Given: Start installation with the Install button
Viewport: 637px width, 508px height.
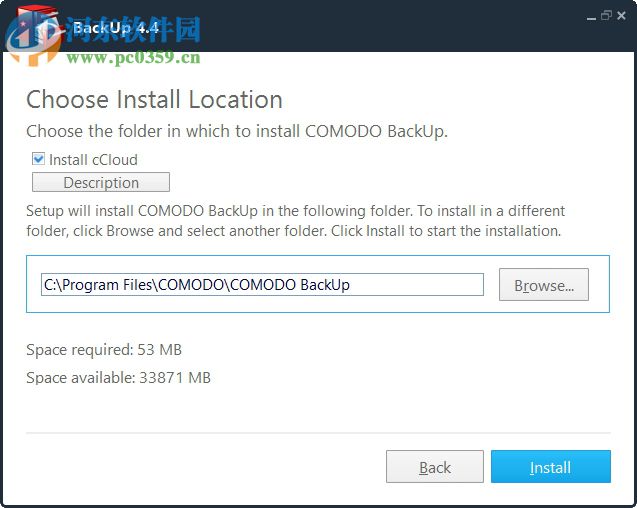Looking at the screenshot, I should click(550, 467).
